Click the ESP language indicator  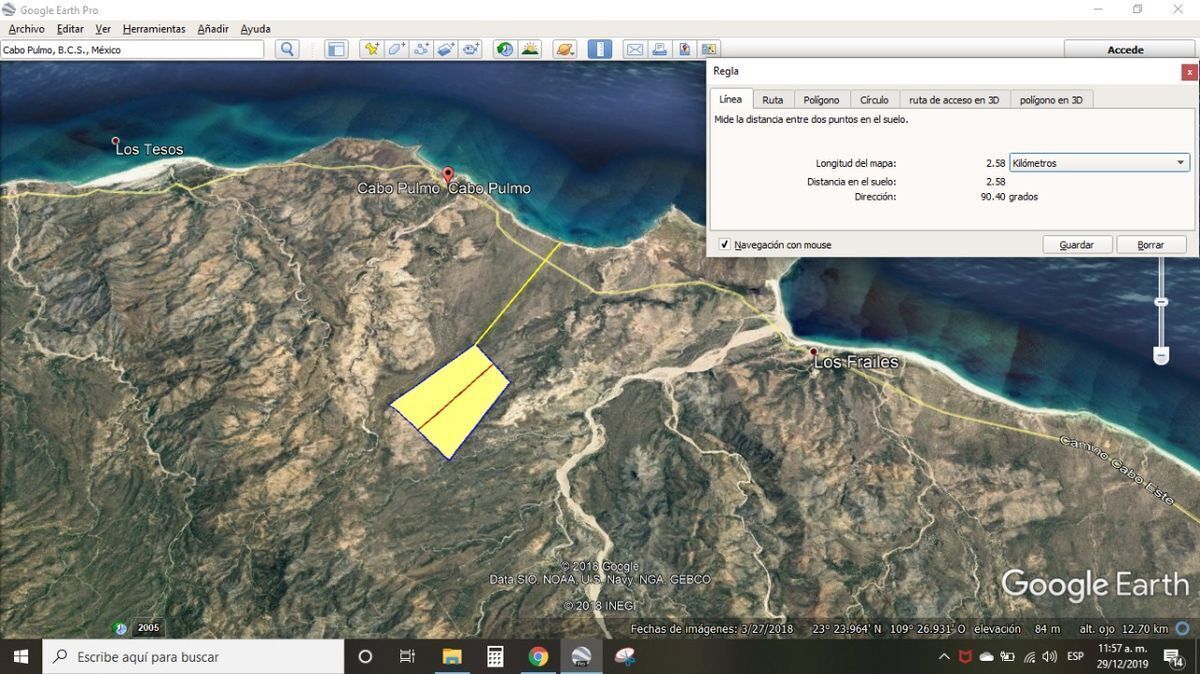[x=1075, y=656]
